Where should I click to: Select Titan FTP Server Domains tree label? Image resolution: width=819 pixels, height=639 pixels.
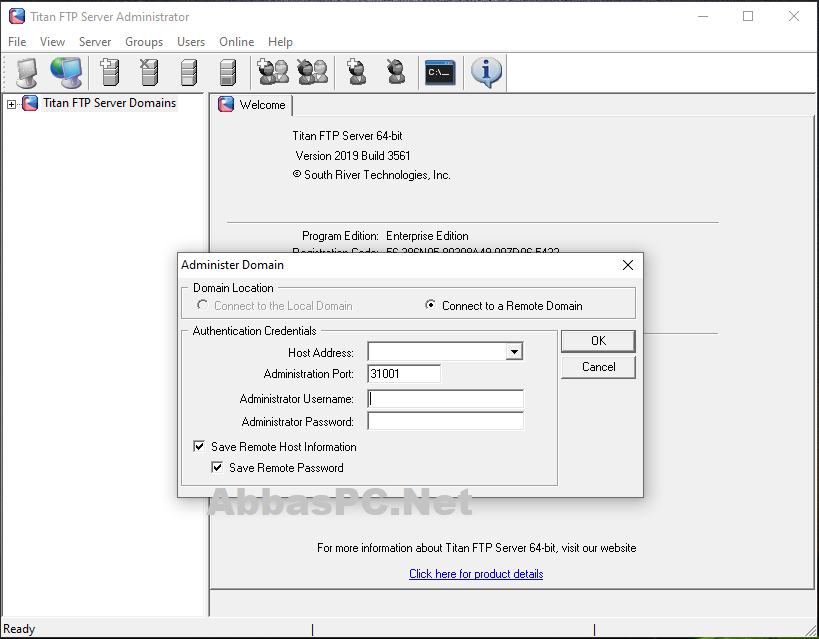(x=109, y=103)
